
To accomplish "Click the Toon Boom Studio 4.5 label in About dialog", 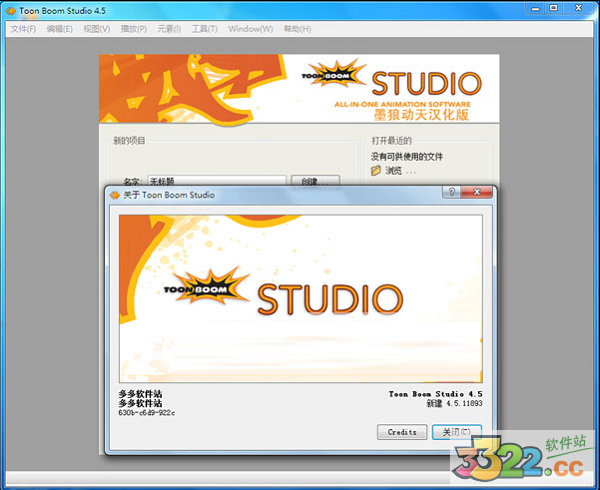I will tap(435, 394).
